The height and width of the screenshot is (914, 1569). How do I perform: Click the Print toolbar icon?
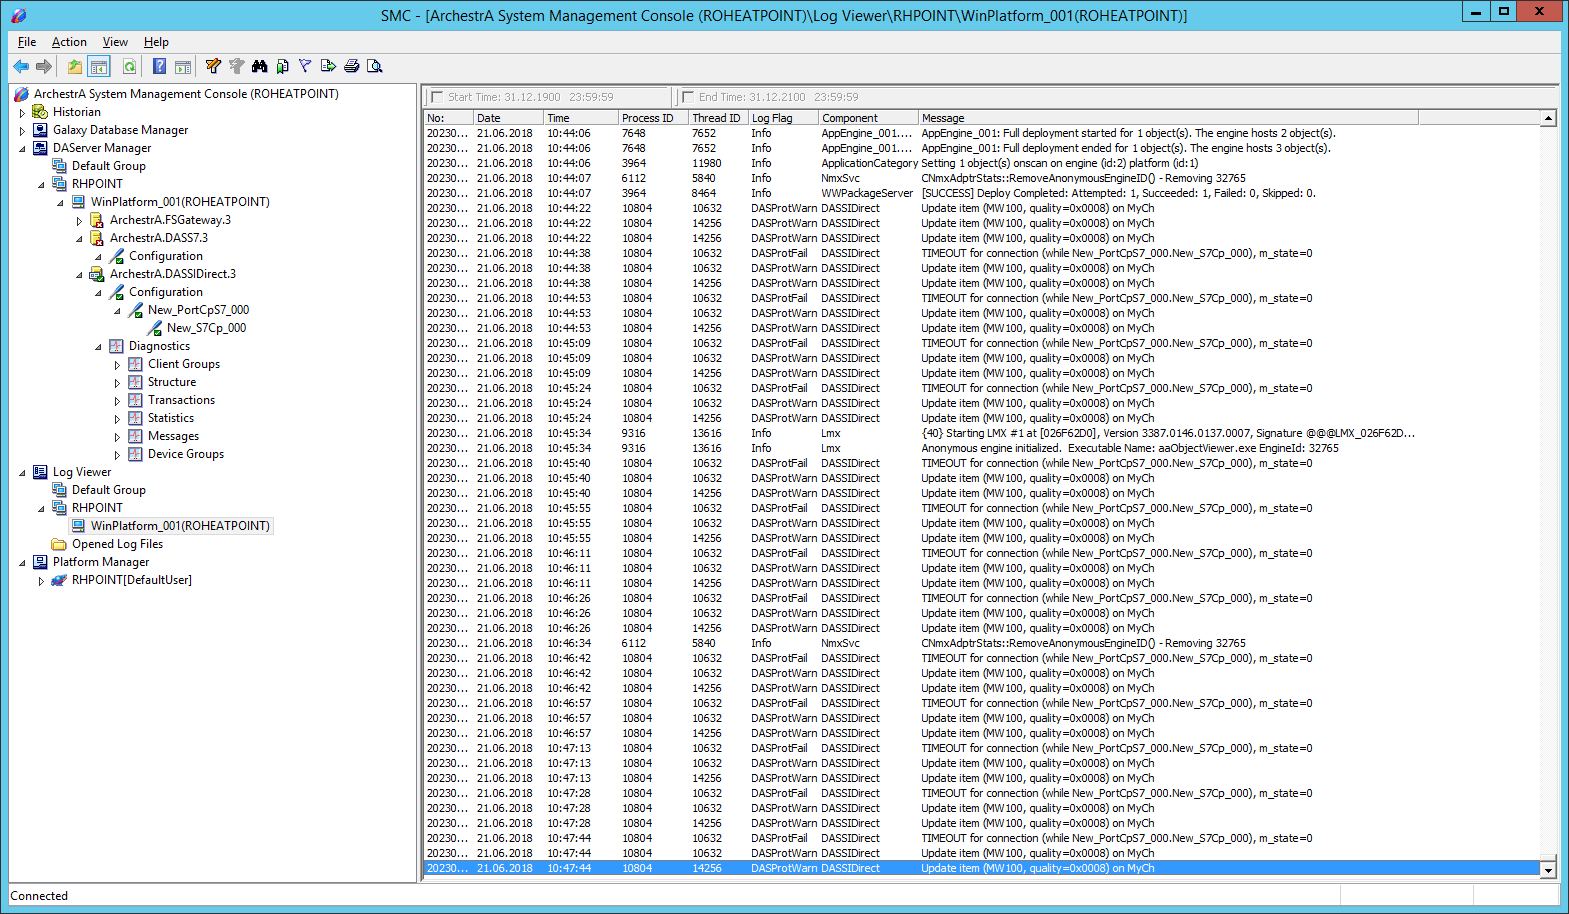click(351, 66)
